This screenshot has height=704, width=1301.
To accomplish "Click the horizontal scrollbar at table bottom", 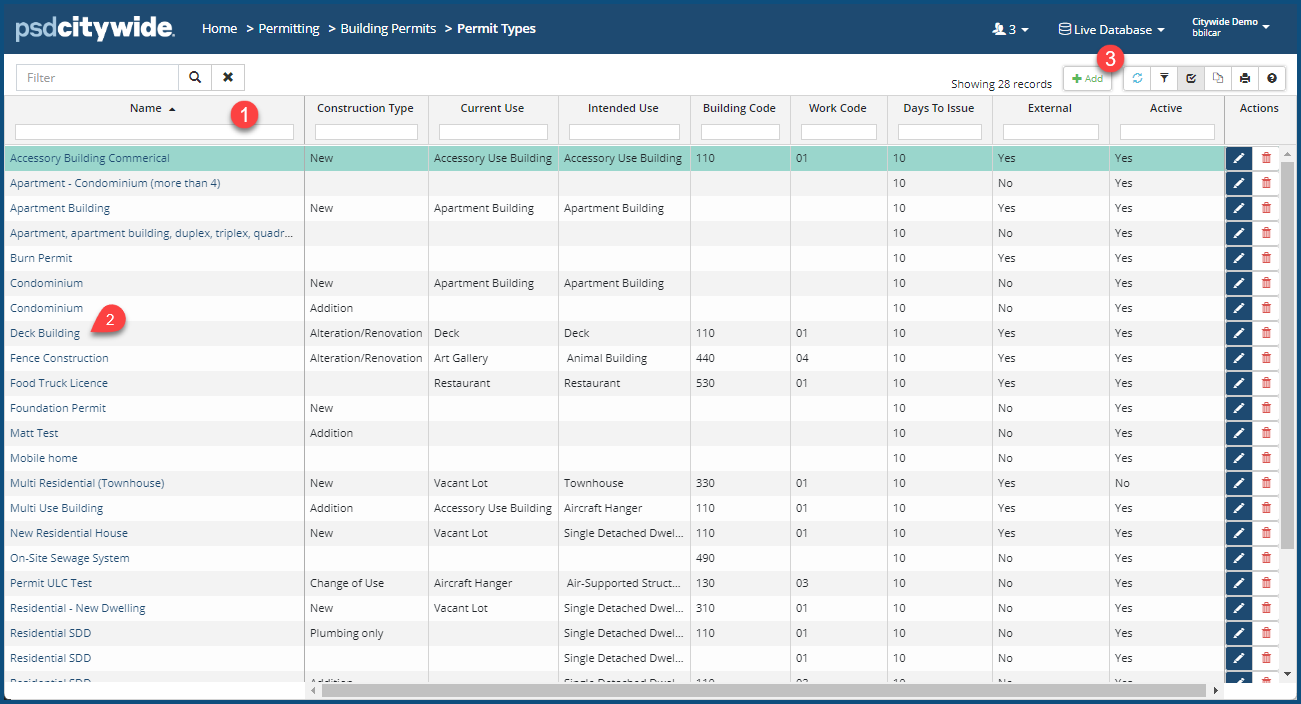I will 760,690.
